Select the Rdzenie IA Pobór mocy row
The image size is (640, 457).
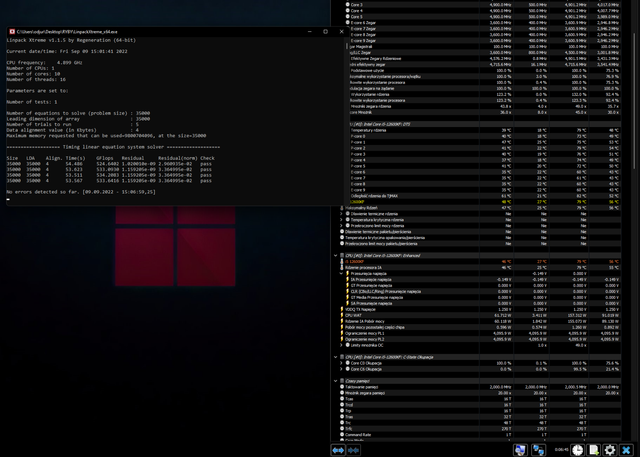pos(480,321)
